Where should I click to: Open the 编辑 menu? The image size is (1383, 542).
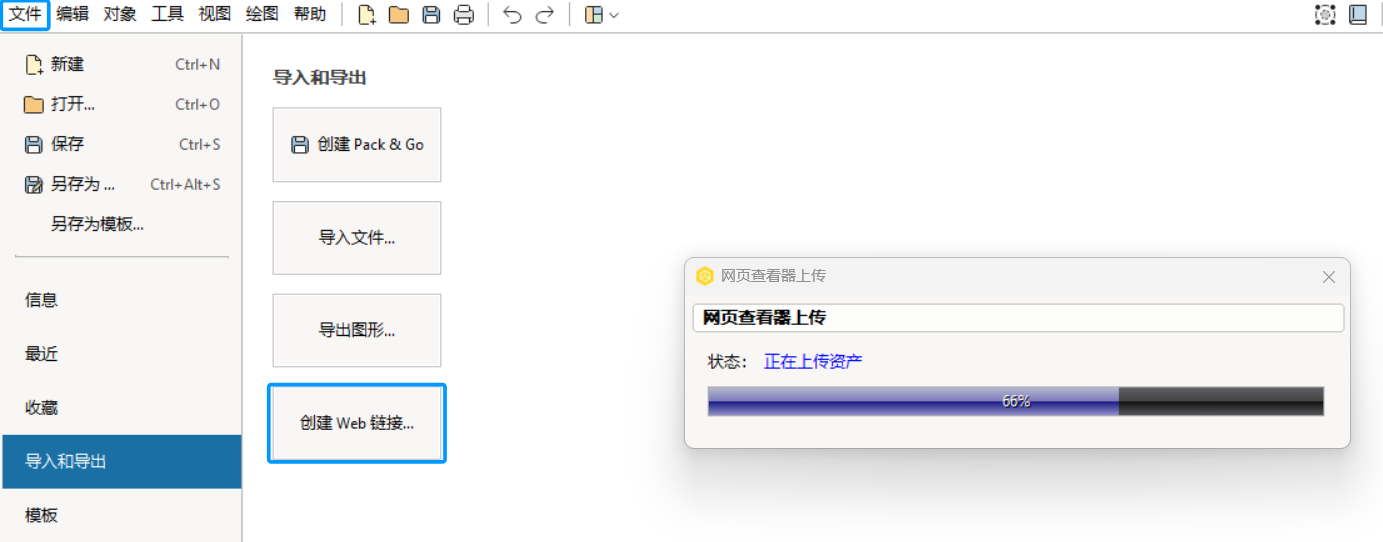coord(72,14)
